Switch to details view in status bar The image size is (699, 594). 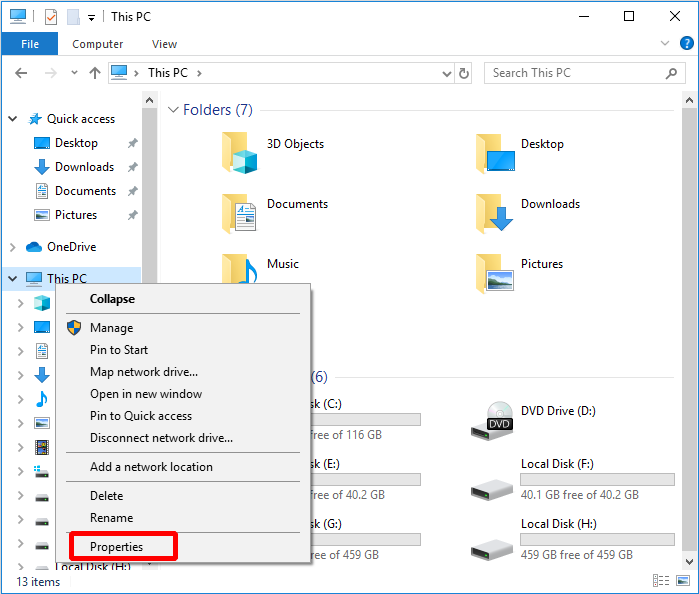pyautogui.click(x=661, y=580)
